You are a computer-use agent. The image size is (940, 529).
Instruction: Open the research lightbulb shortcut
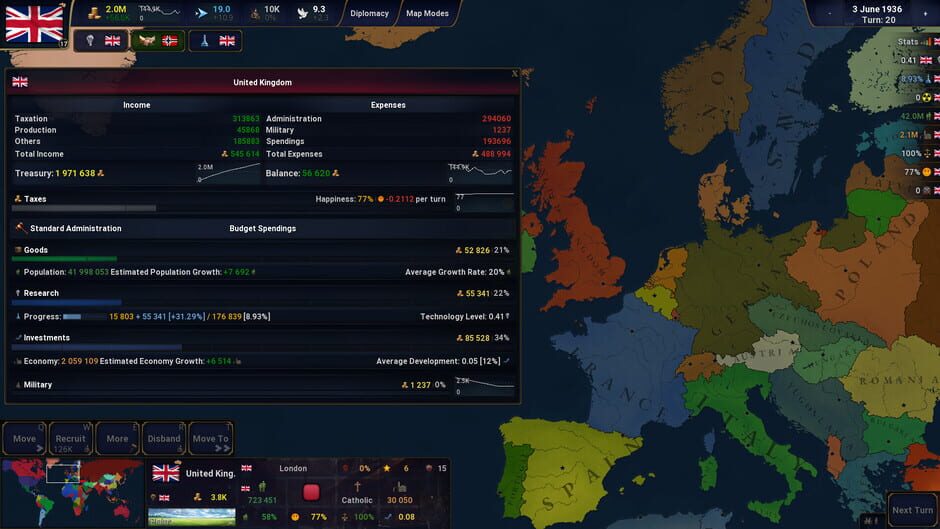click(x=101, y=41)
